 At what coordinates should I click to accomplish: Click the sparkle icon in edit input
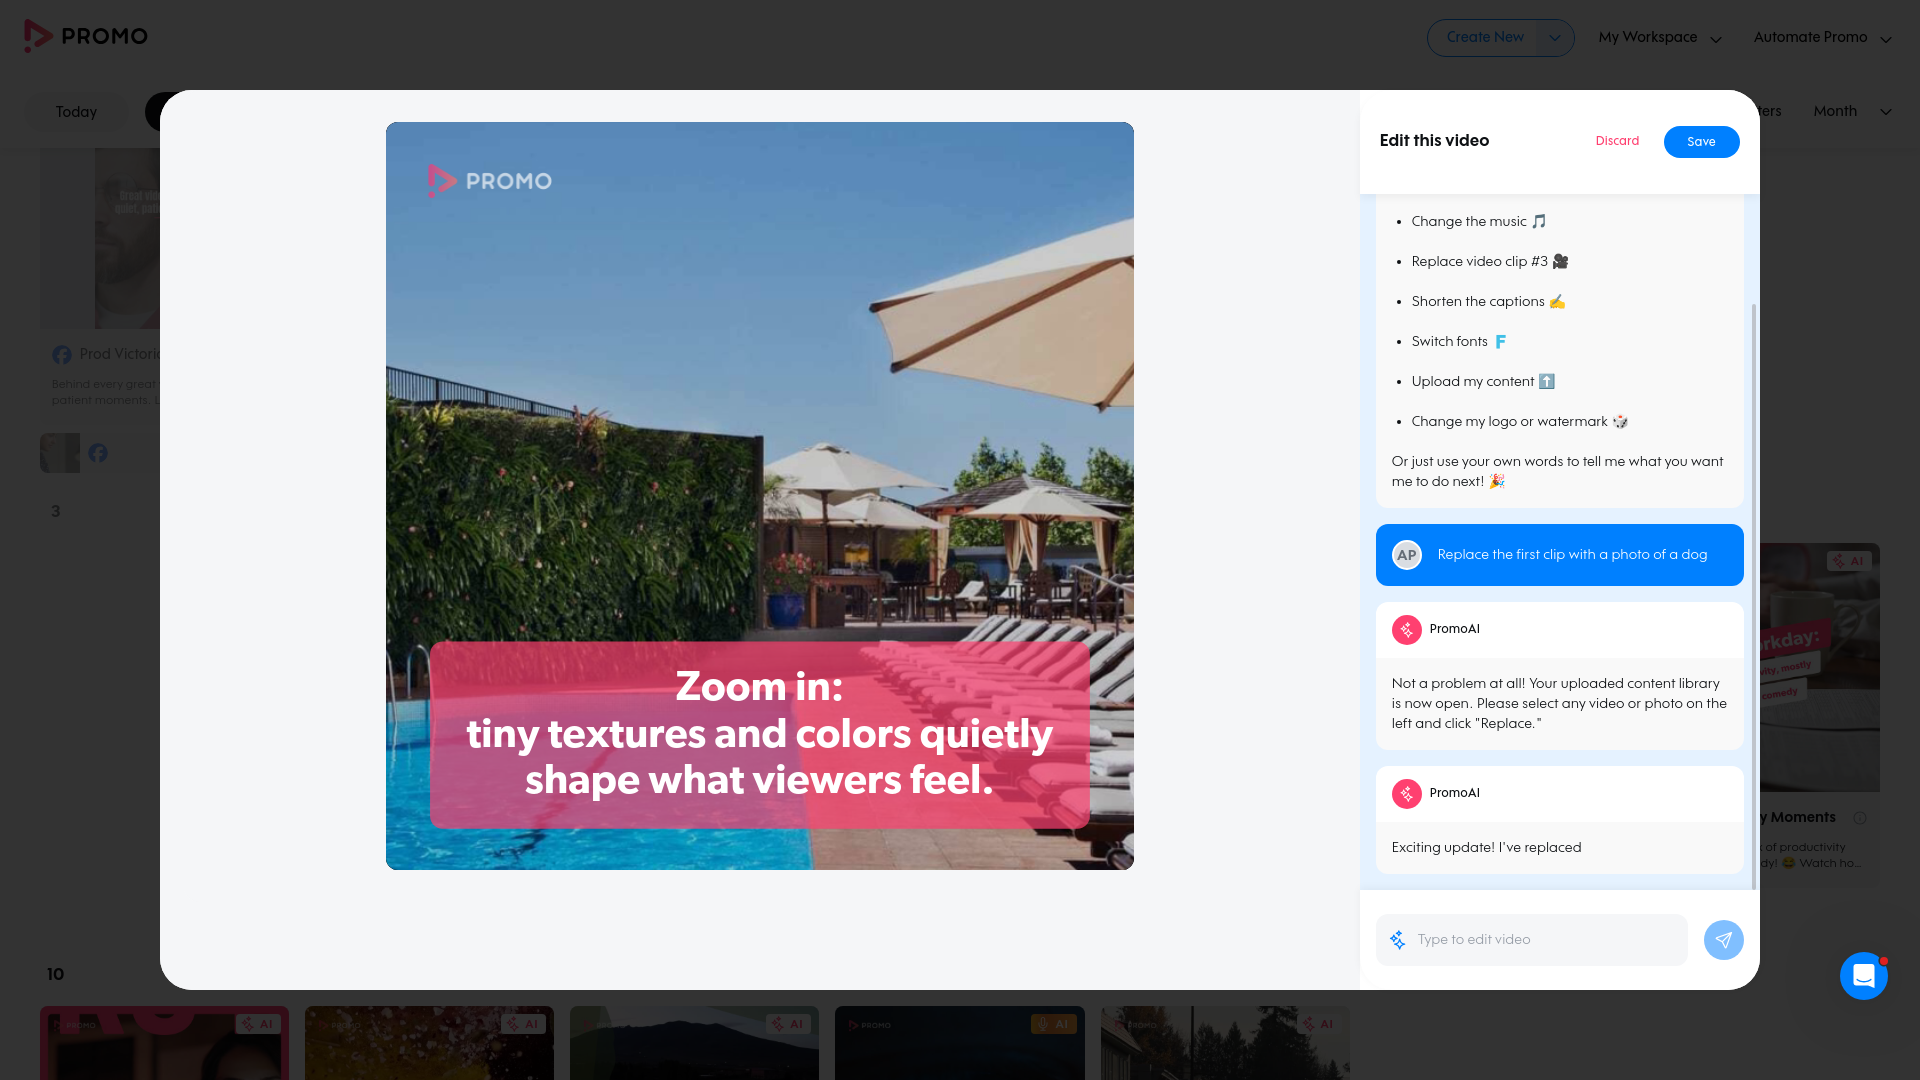1398,940
